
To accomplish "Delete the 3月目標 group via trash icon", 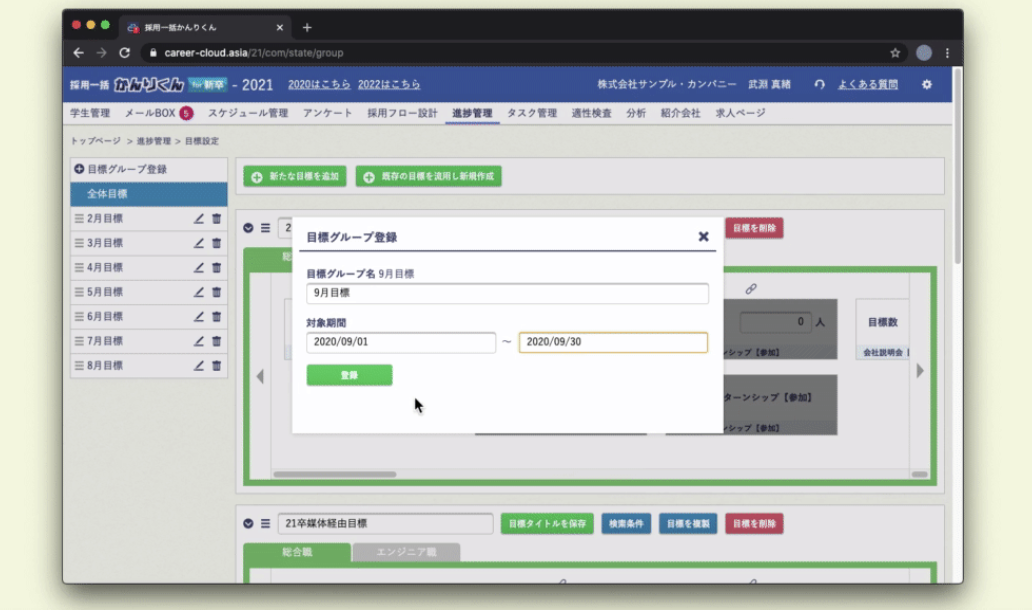I will point(217,243).
